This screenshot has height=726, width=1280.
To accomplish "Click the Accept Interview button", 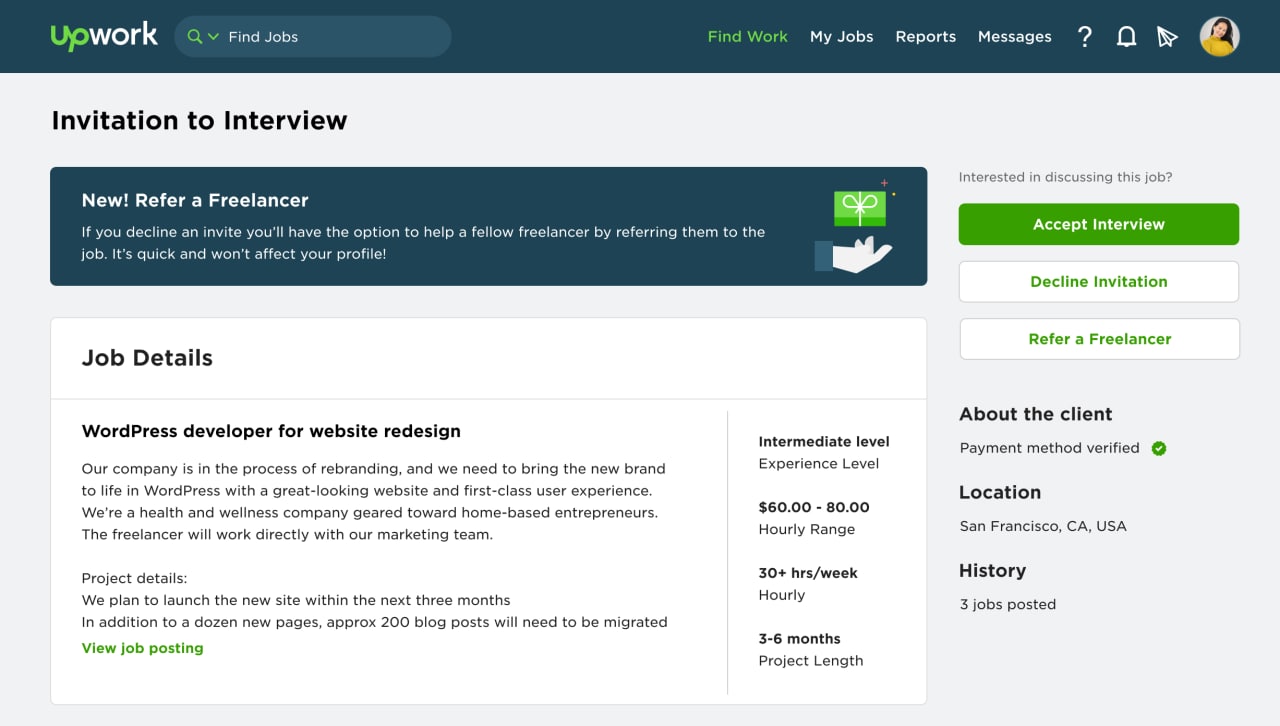I will point(1098,224).
